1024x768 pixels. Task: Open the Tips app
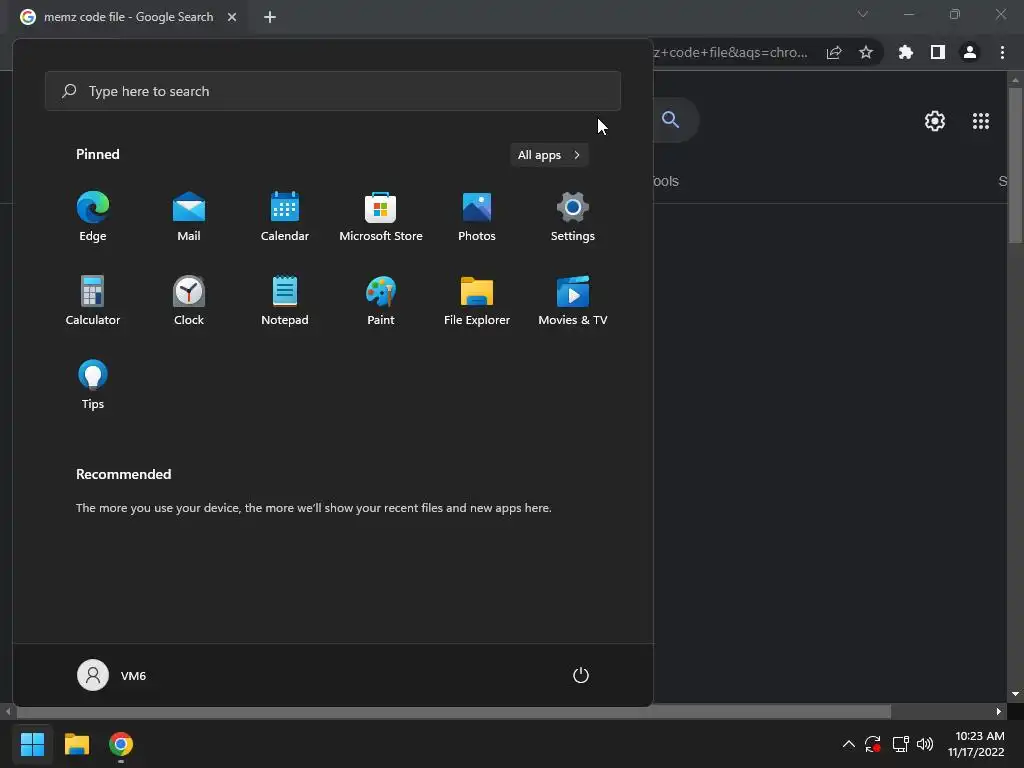click(x=93, y=385)
